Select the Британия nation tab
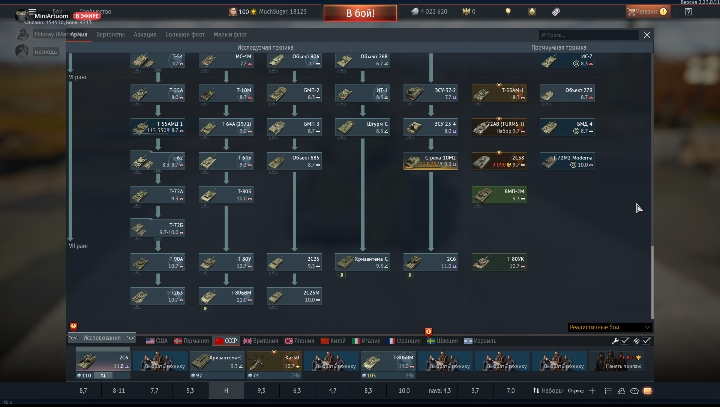The height and width of the screenshot is (407, 720). coord(260,341)
